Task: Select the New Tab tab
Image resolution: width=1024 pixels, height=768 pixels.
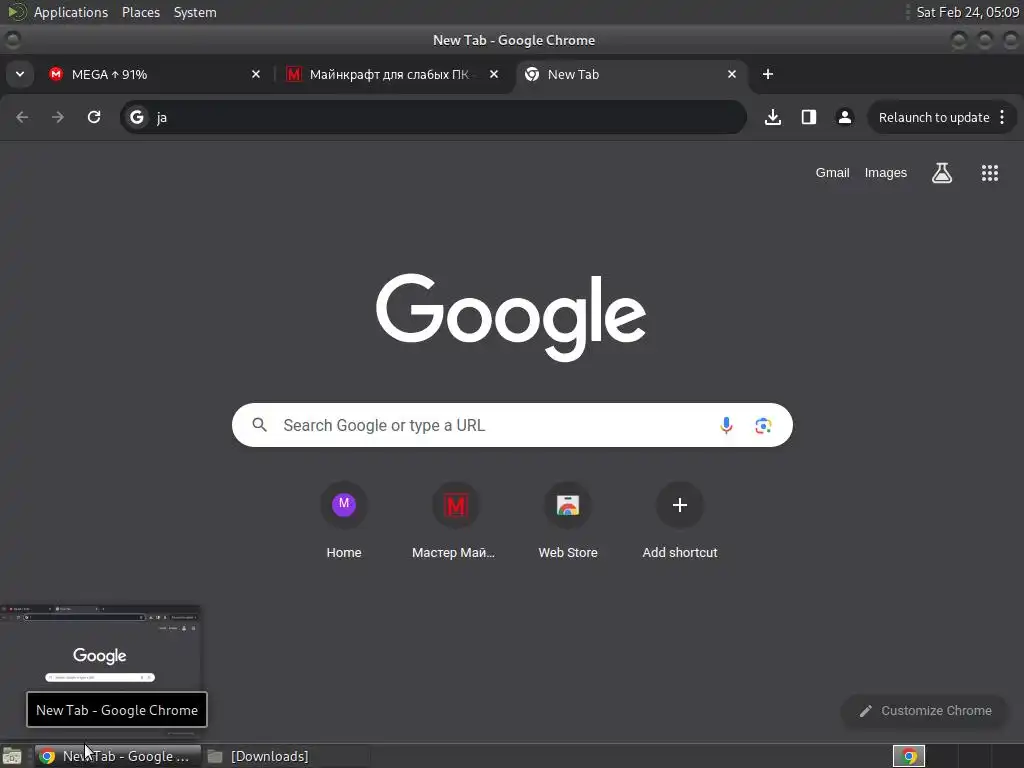Action: (632, 74)
